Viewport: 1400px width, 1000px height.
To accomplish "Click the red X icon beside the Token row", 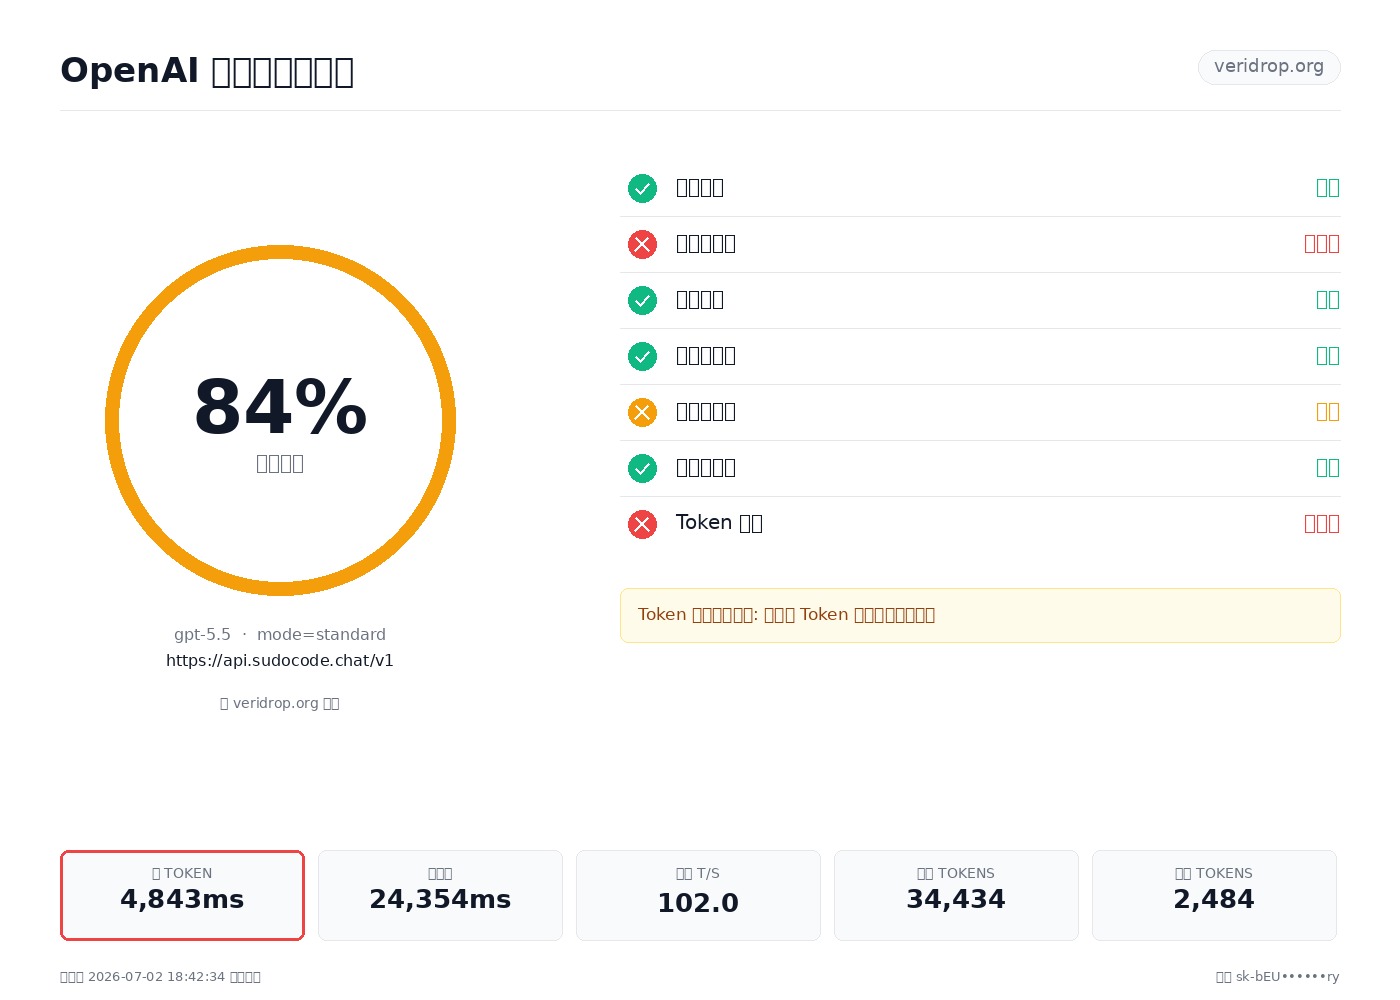I will [x=642, y=524].
